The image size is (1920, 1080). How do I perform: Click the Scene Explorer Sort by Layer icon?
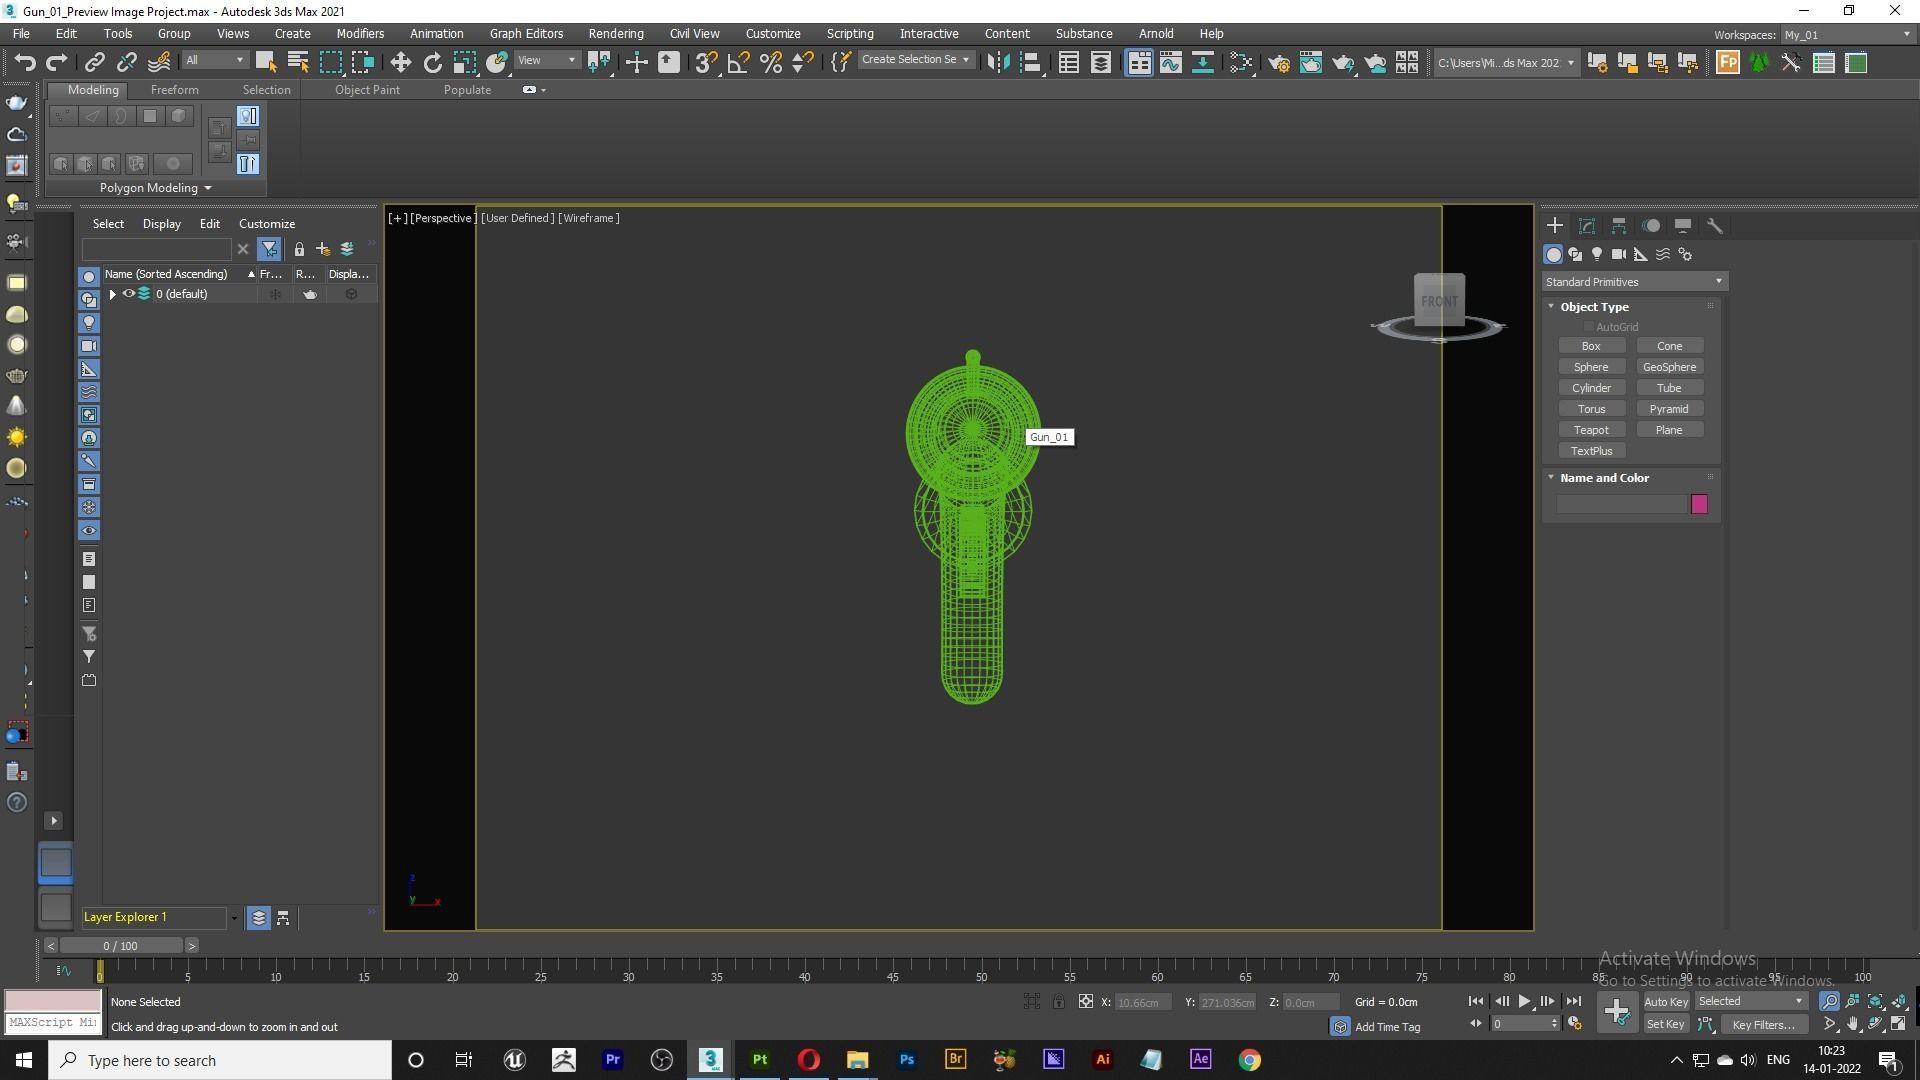pyautogui.click(x=259, y=918)
